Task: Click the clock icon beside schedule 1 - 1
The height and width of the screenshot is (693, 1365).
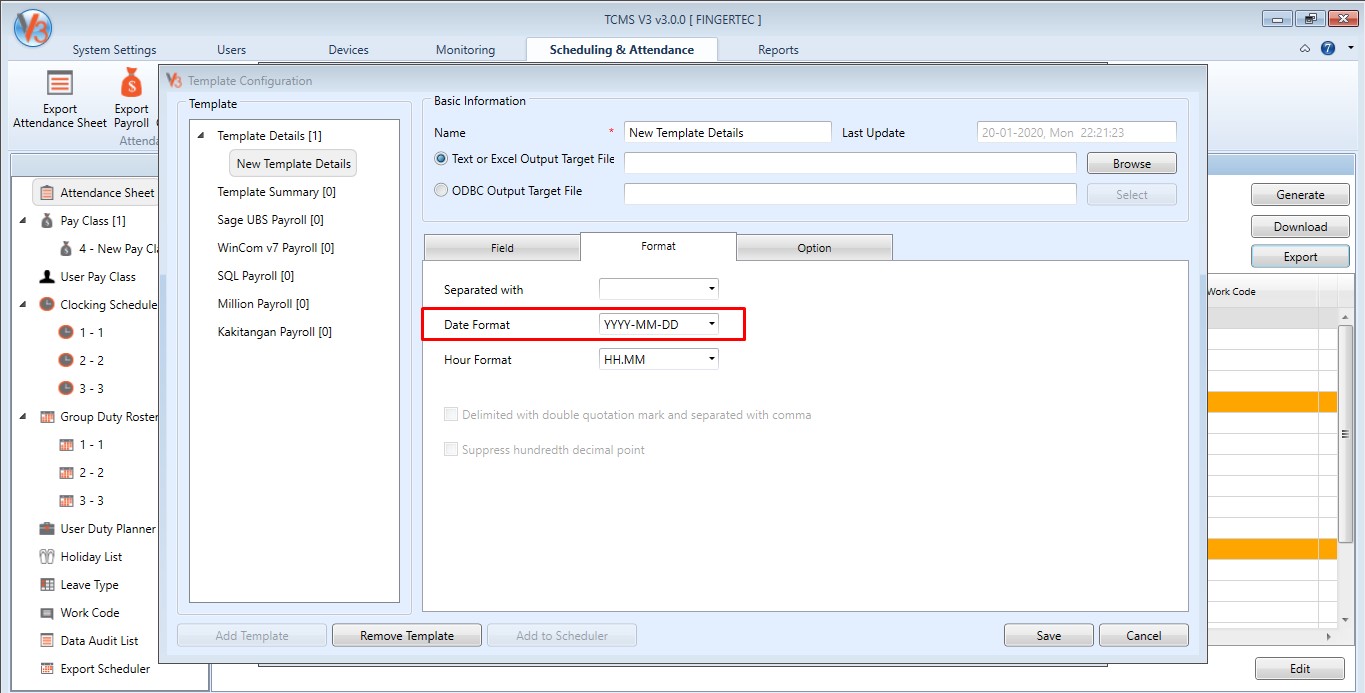Action: coord(66,332)
